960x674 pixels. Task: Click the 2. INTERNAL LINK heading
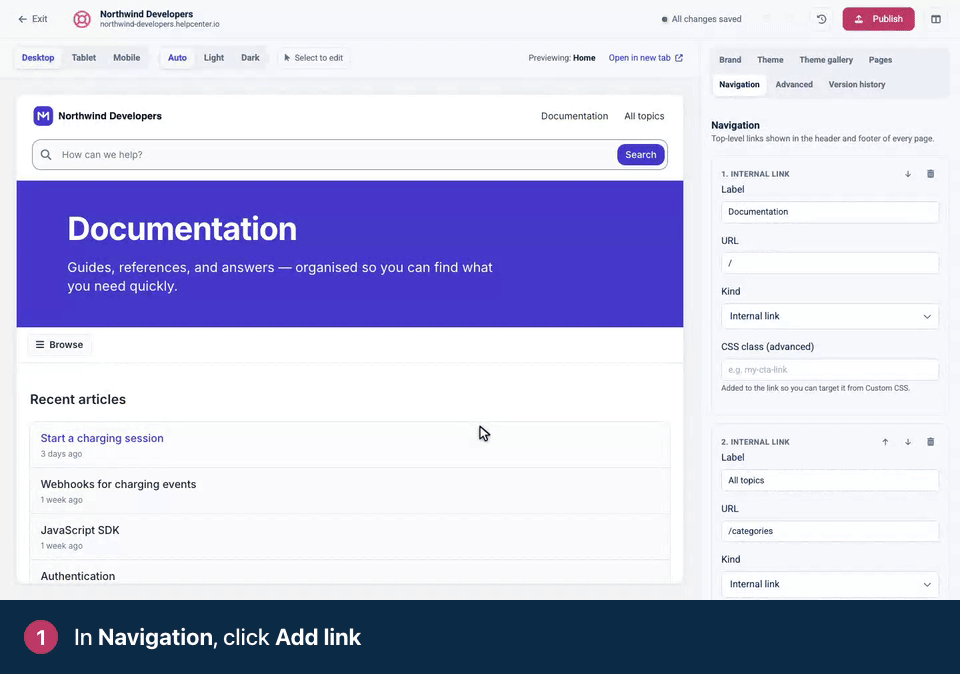(x=755, y=442)
